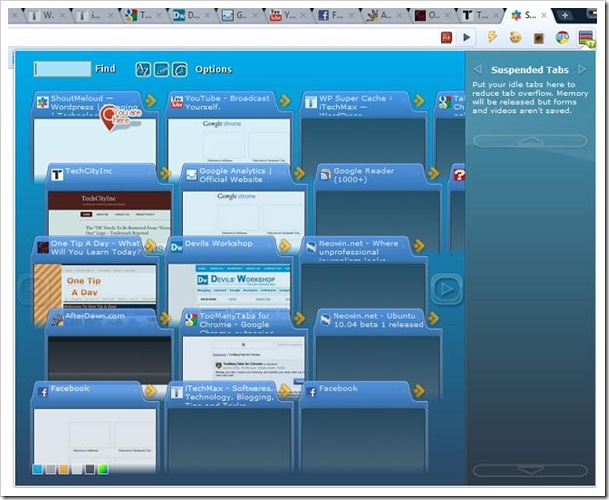The image size is (609, 500).
Task: Click the AfterDawn.com card title
Action: (x=95, y=316)
